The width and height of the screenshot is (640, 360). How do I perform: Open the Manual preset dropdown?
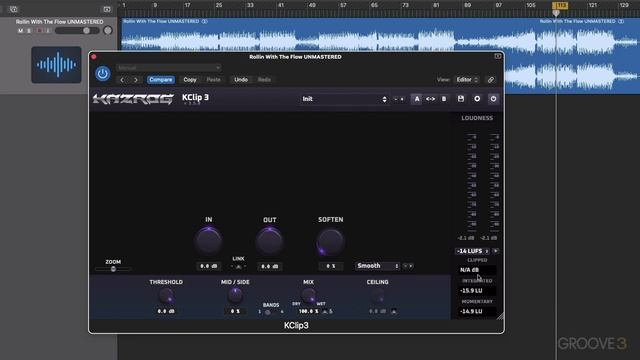point(169,68)
